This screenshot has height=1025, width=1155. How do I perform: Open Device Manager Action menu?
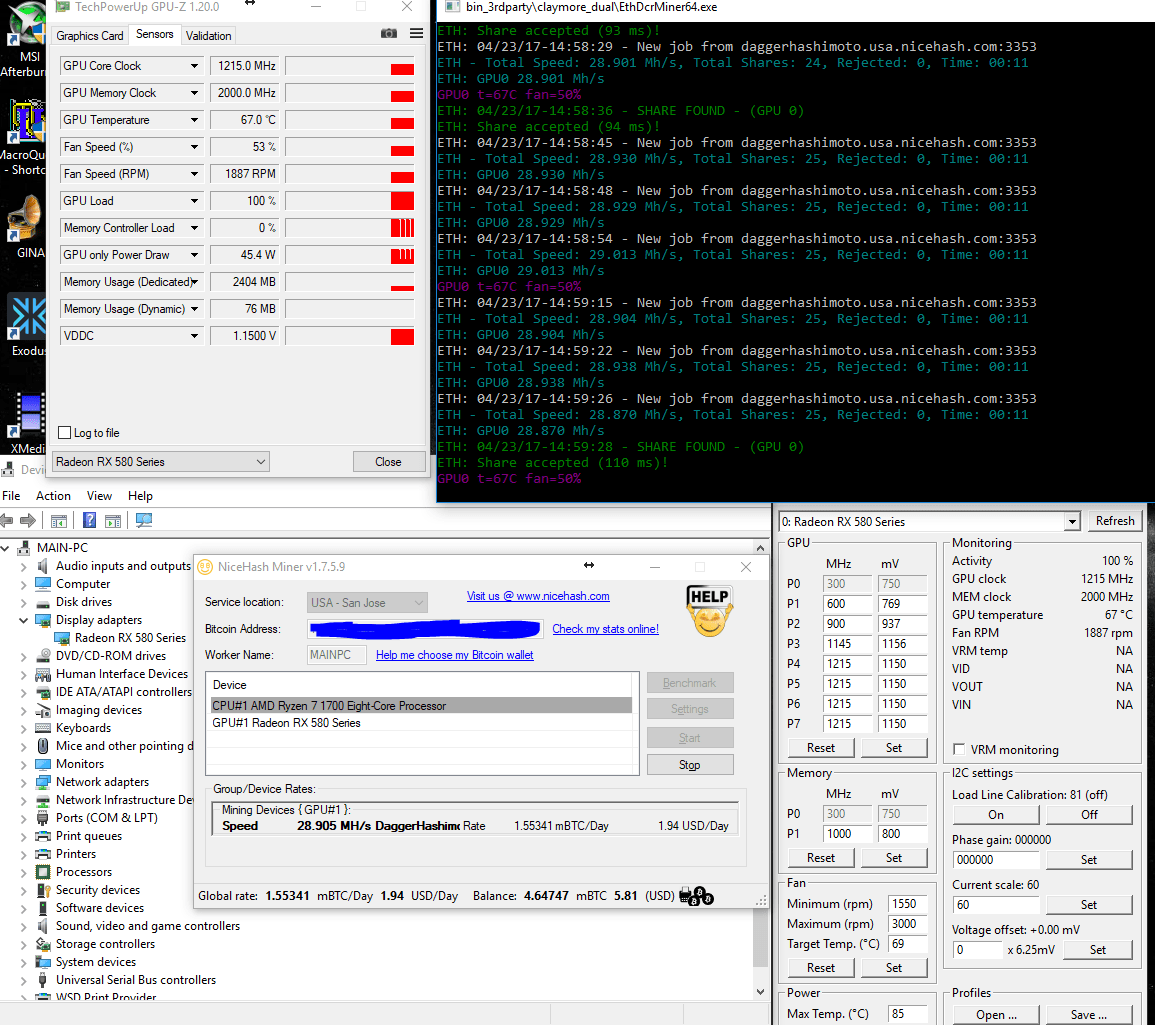[53, 496]
